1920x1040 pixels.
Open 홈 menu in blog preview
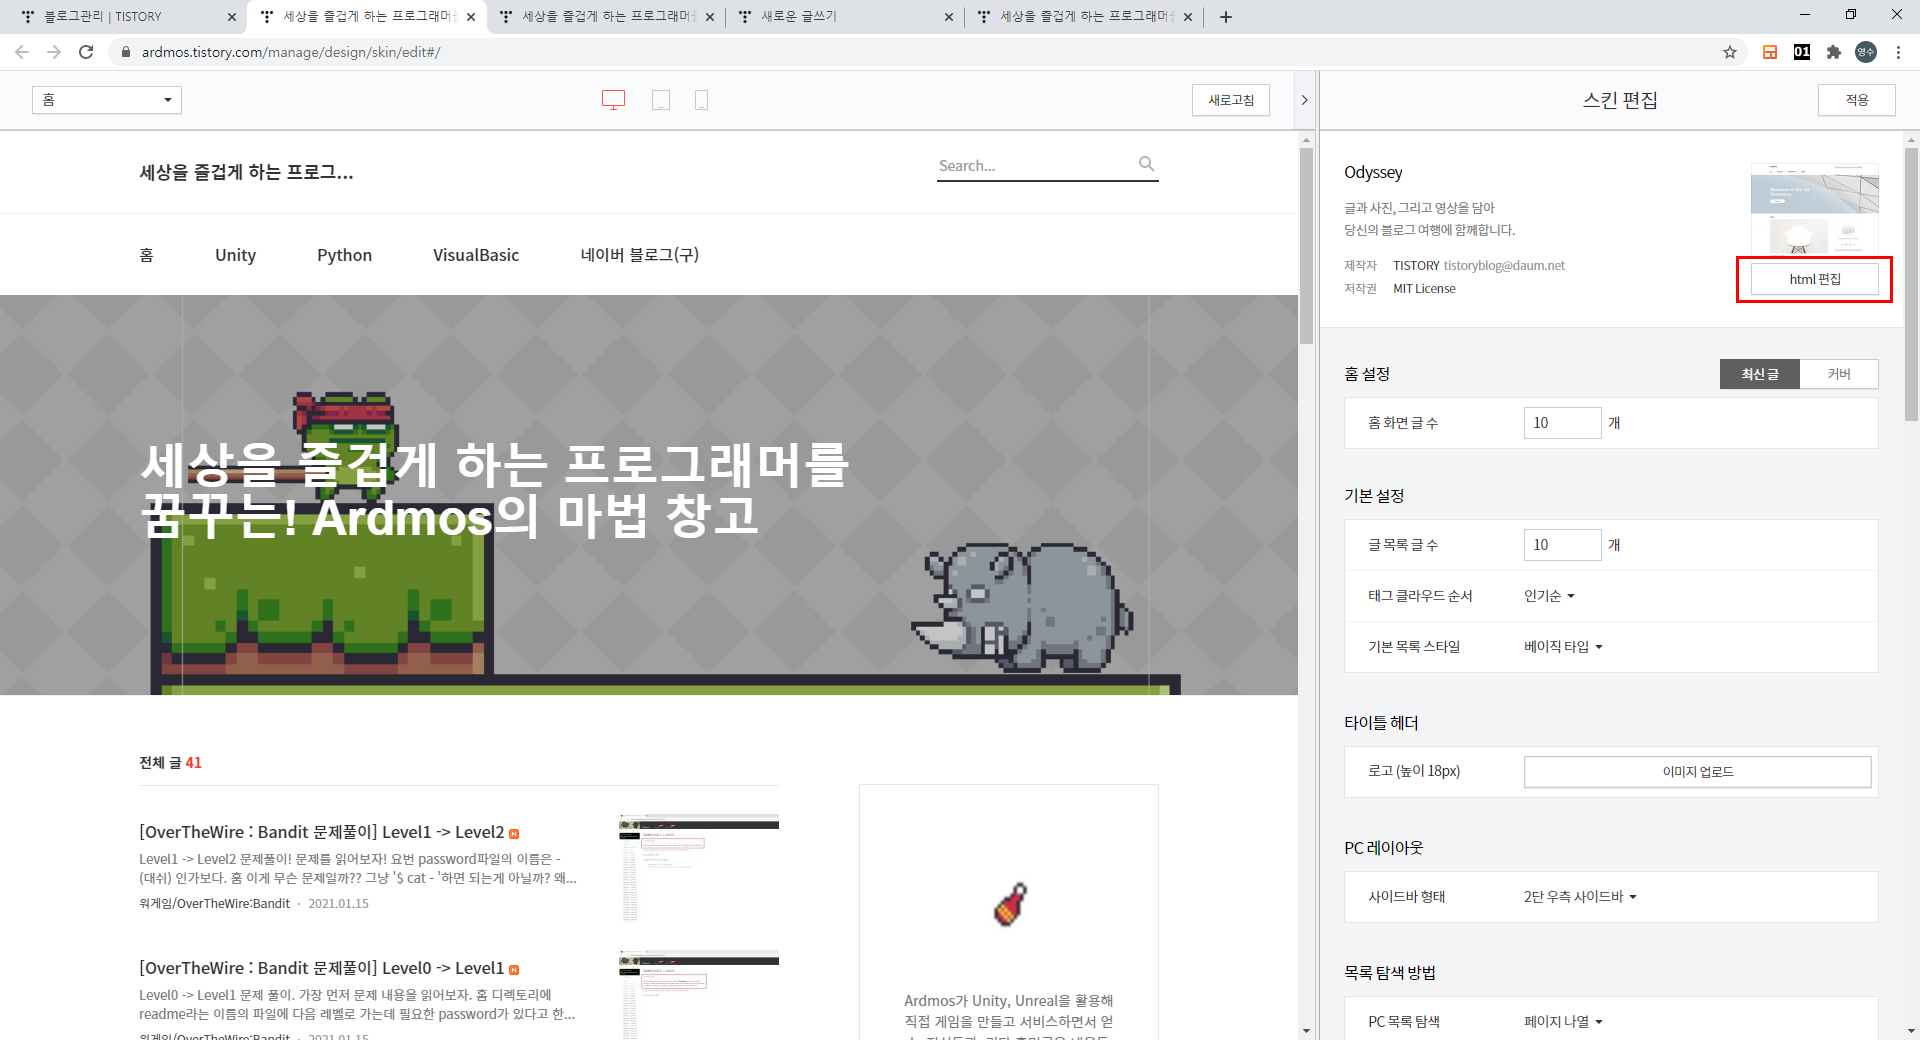(146, 255)
